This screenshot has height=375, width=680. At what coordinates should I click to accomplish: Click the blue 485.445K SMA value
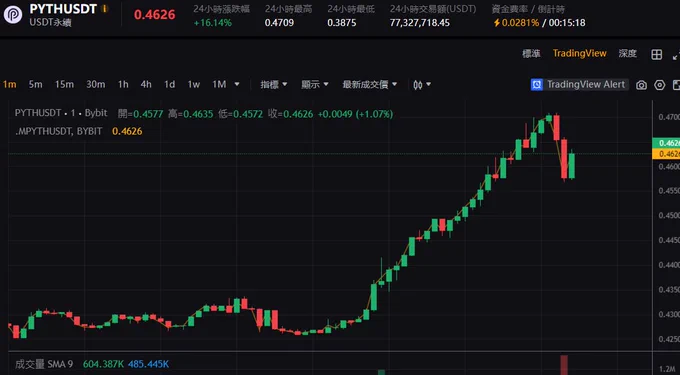[x=148, y=364]
